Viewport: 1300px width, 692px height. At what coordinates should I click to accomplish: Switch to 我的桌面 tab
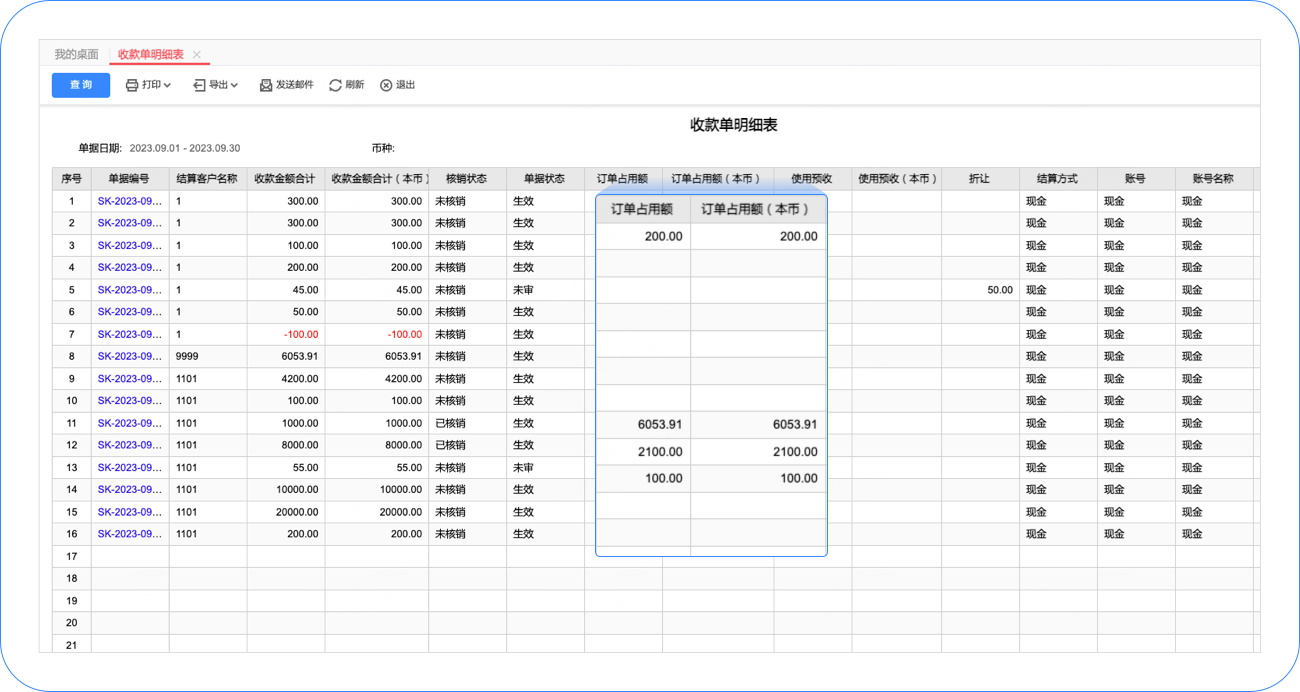pos(76,55)
